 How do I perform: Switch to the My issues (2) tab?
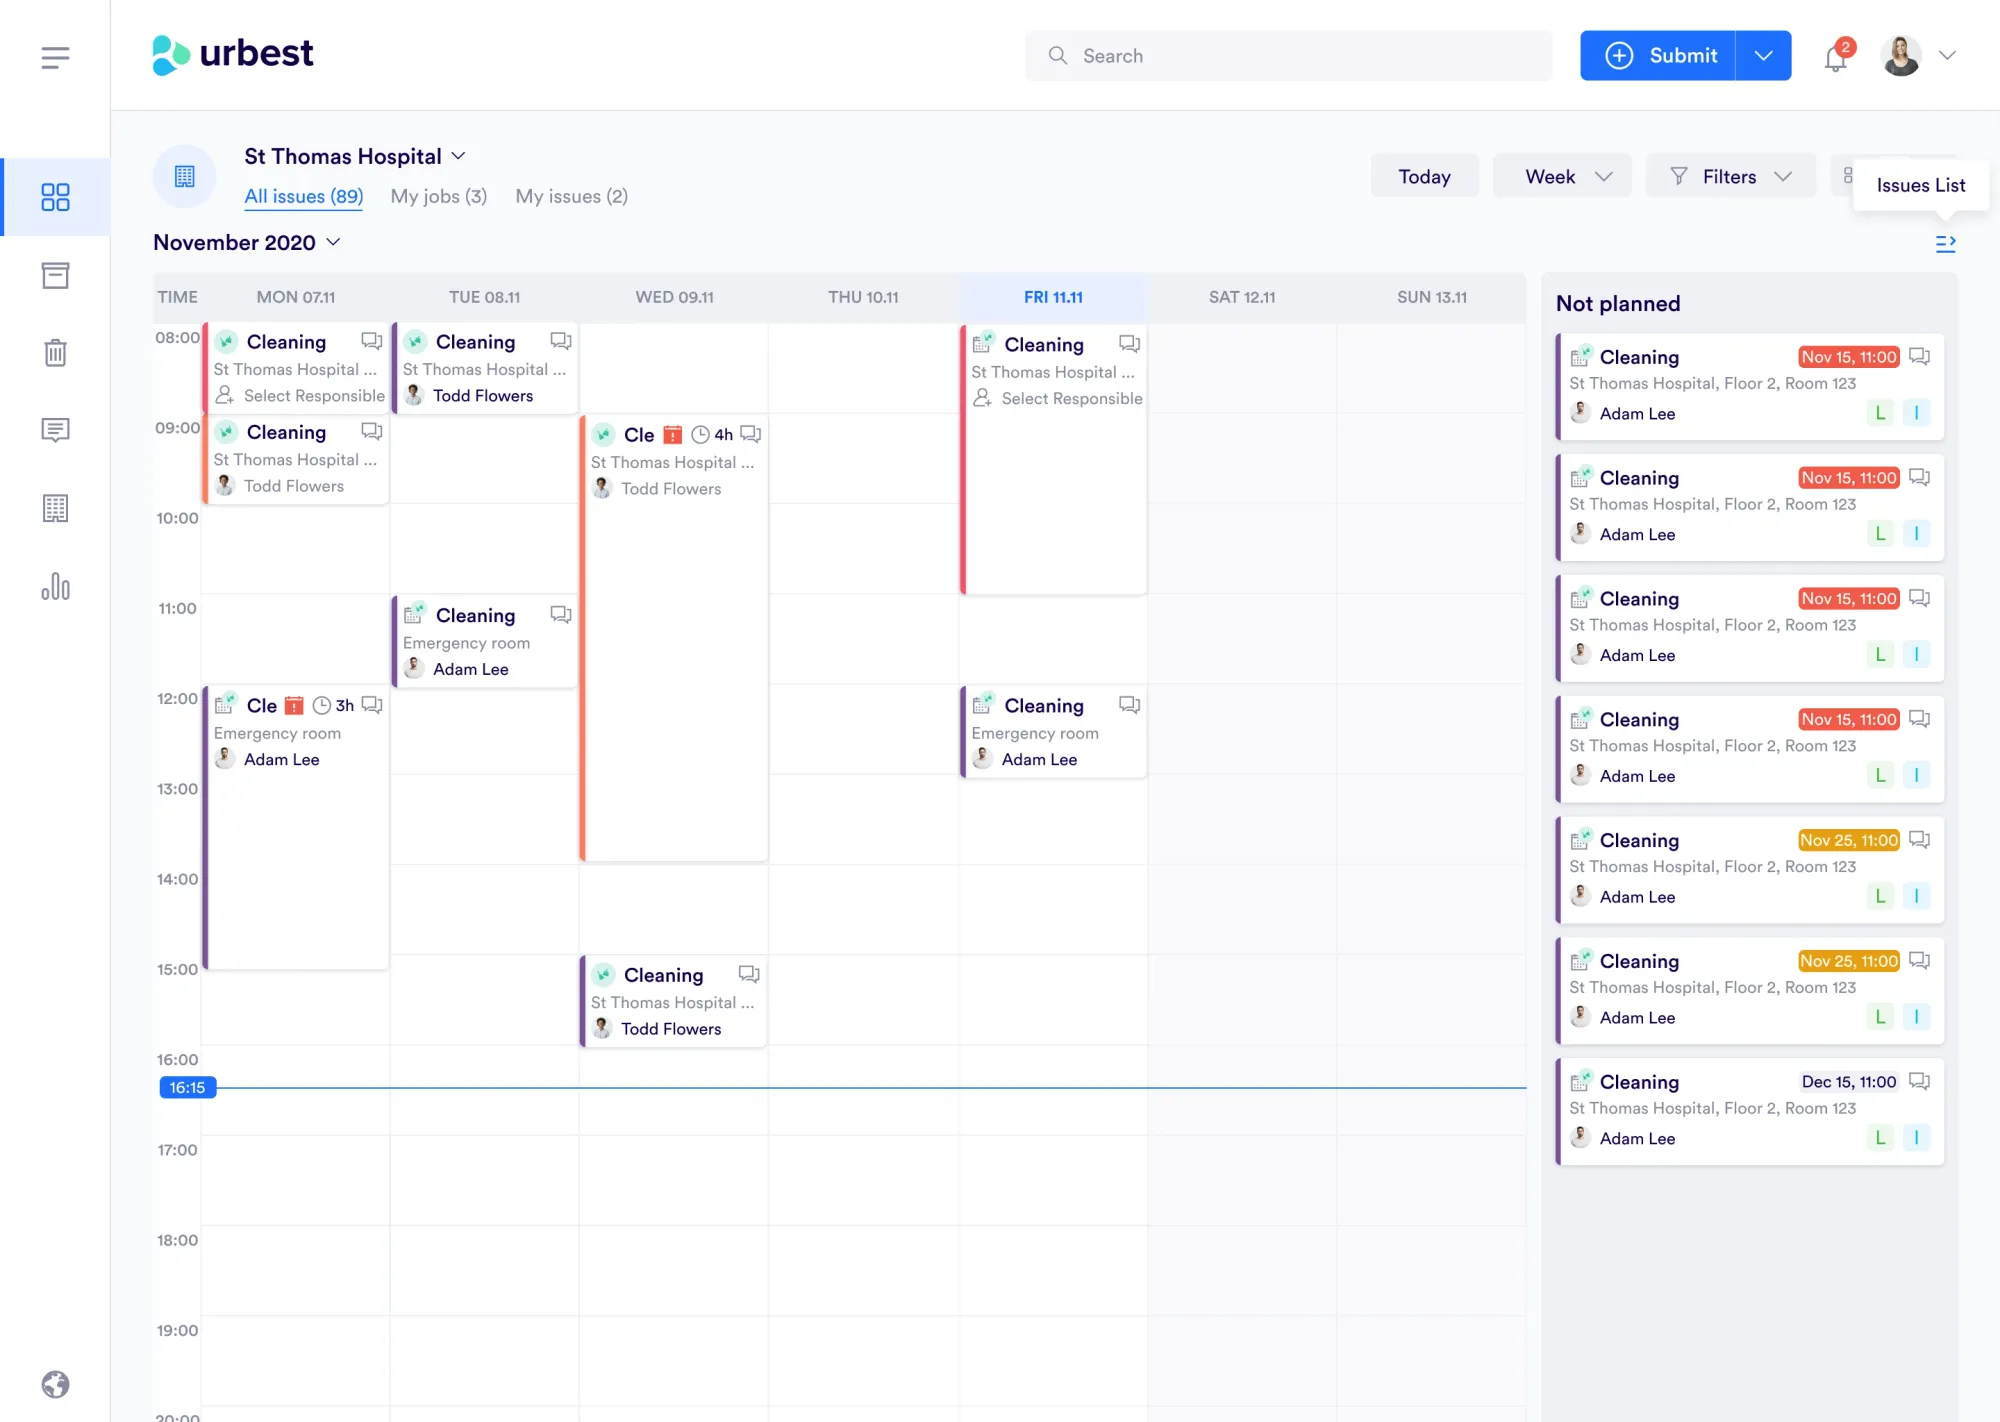571,196
